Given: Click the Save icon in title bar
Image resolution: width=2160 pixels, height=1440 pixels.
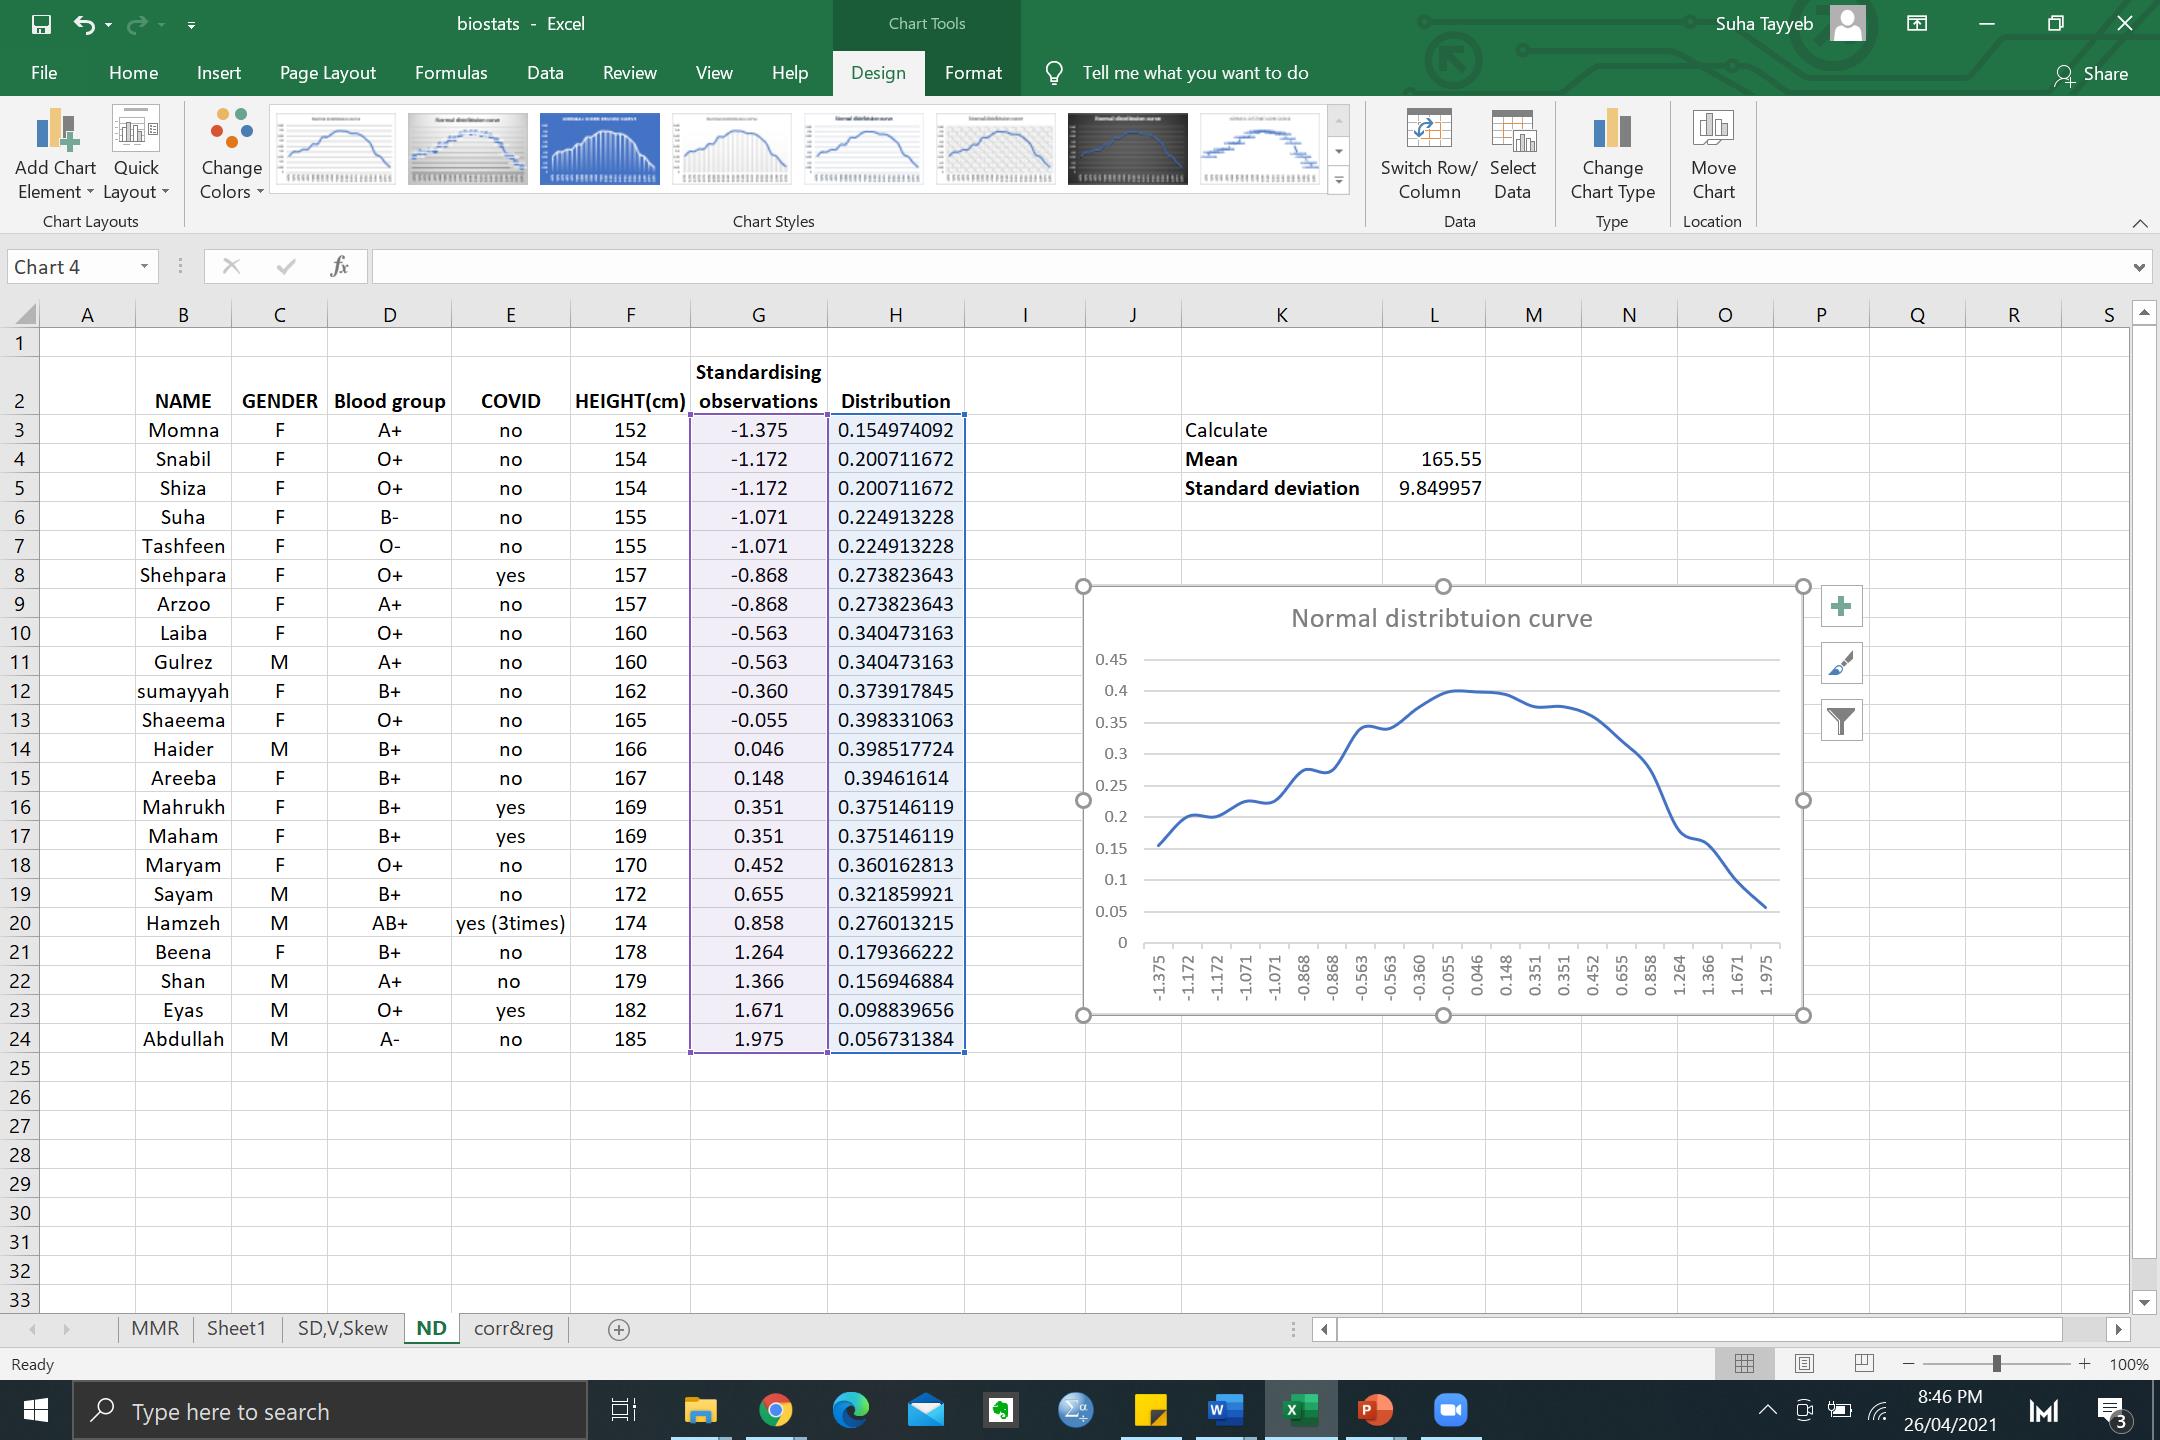Looking at the screenshot, I should coord(41,24).
